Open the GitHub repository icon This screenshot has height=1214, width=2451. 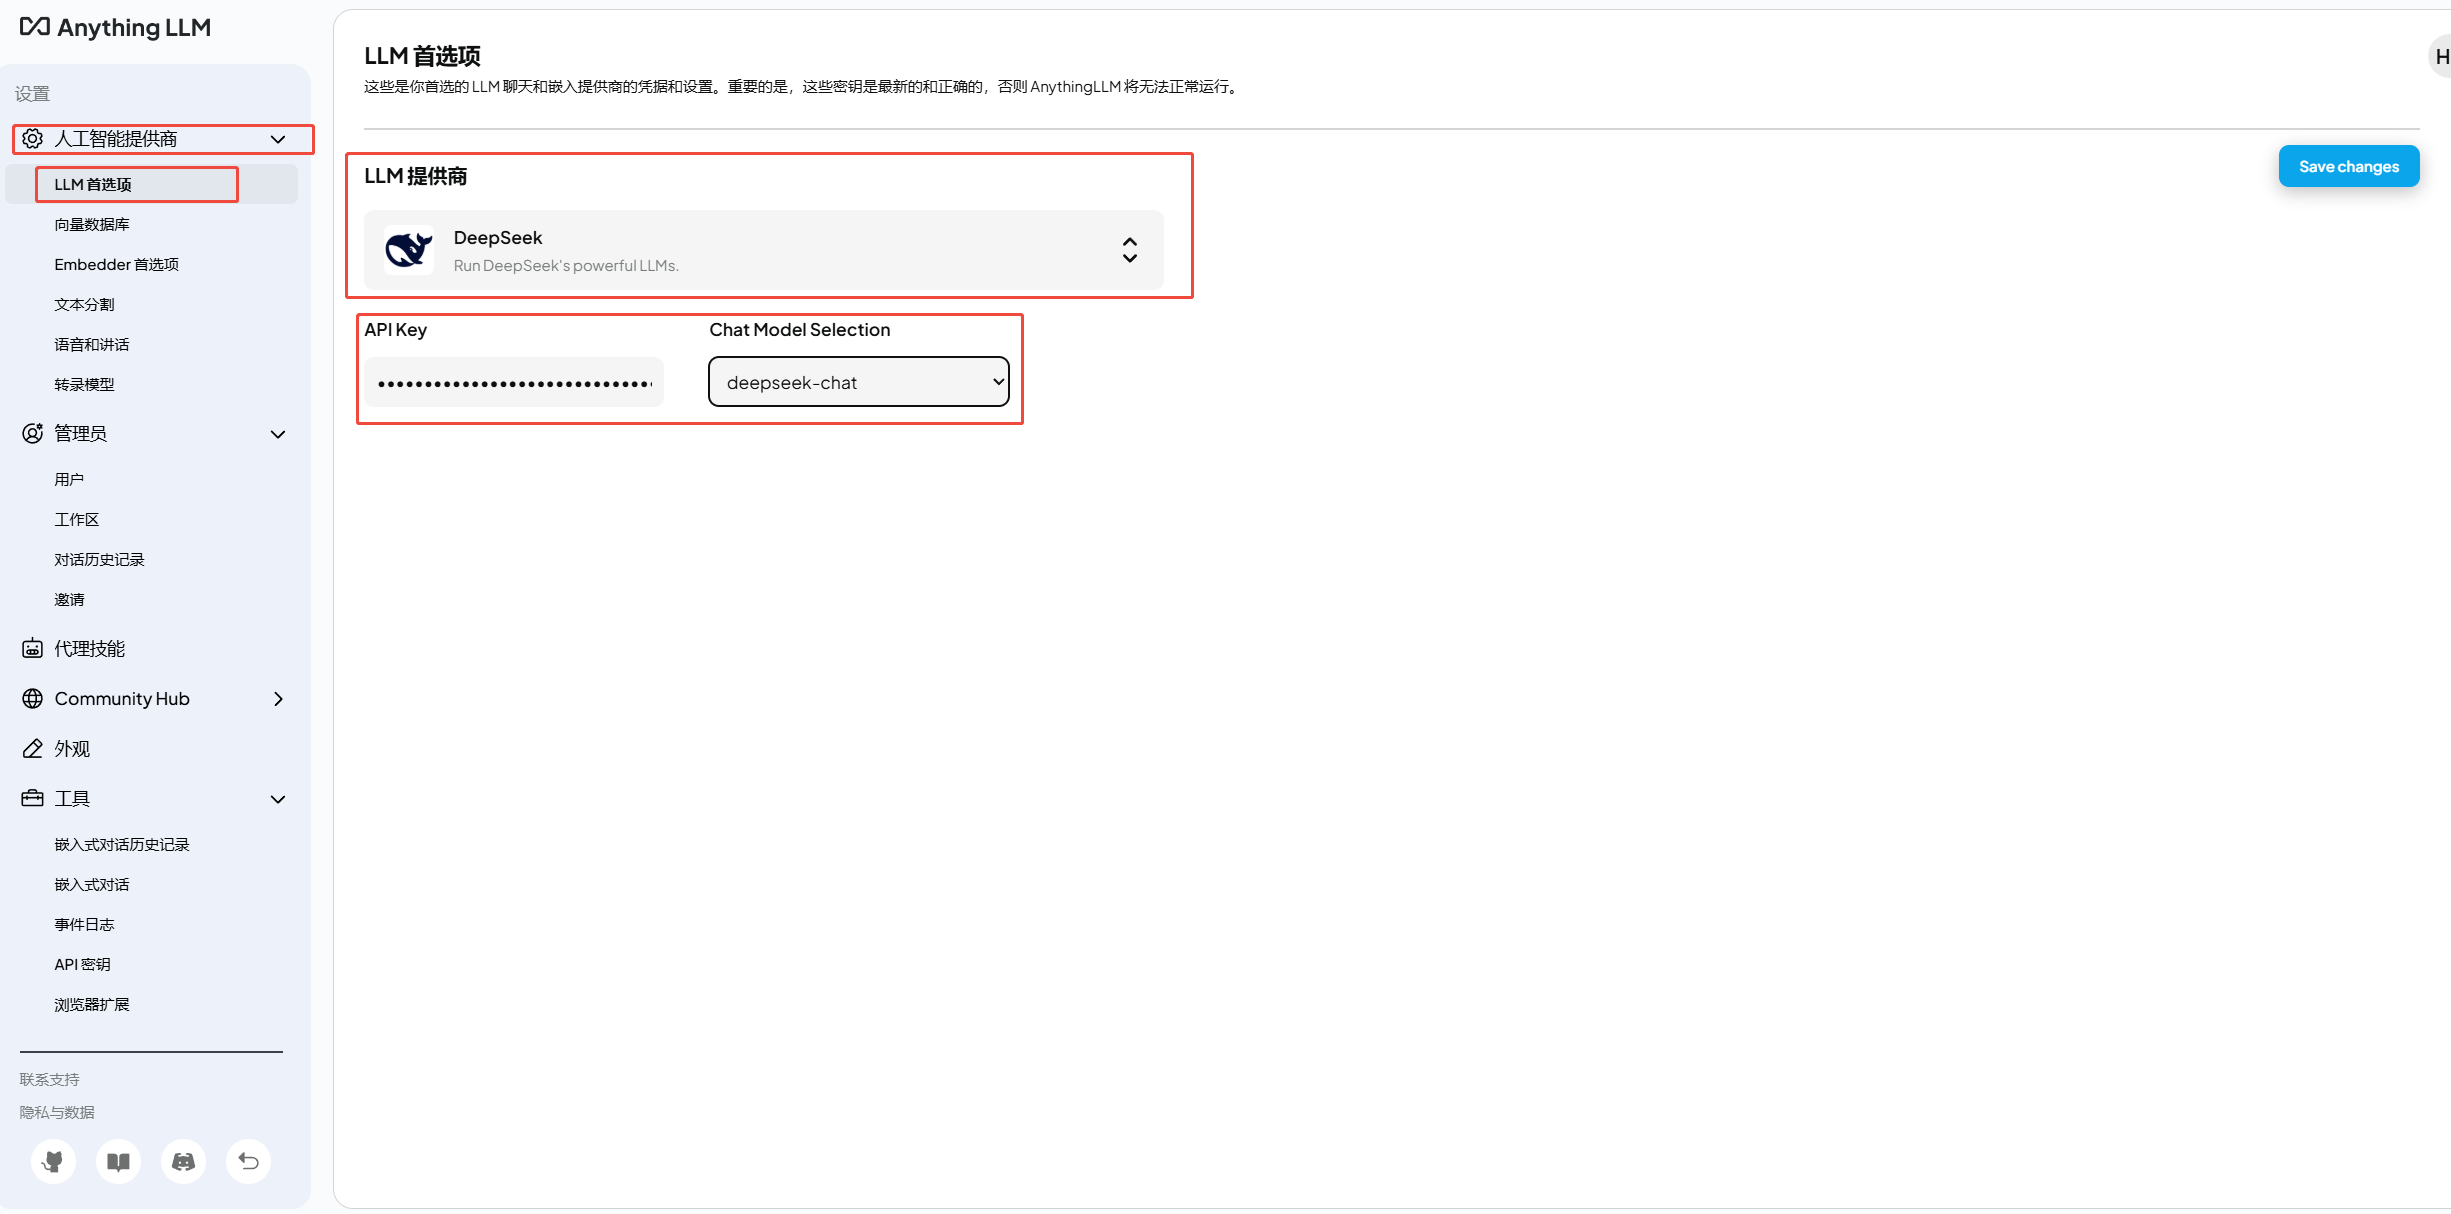coord(54,1161)
